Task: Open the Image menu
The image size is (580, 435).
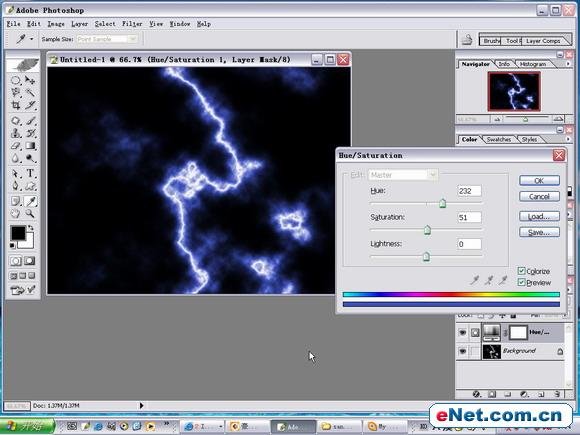Action: [x=56, y=24]
